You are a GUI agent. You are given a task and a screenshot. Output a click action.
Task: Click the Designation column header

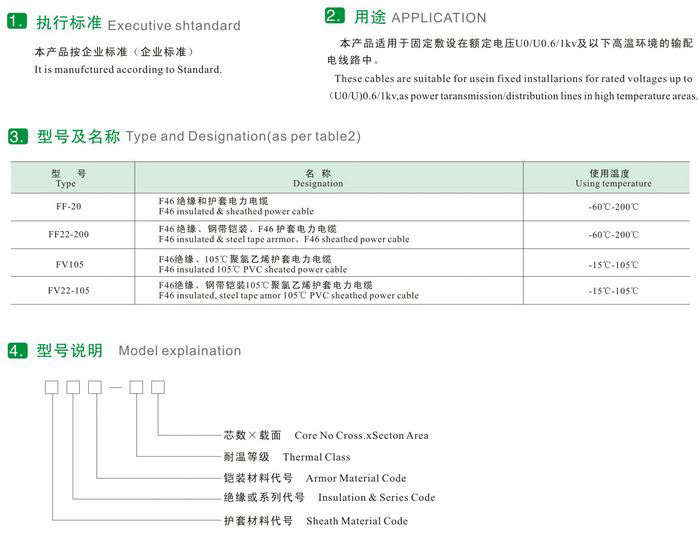tap(317, 178)
